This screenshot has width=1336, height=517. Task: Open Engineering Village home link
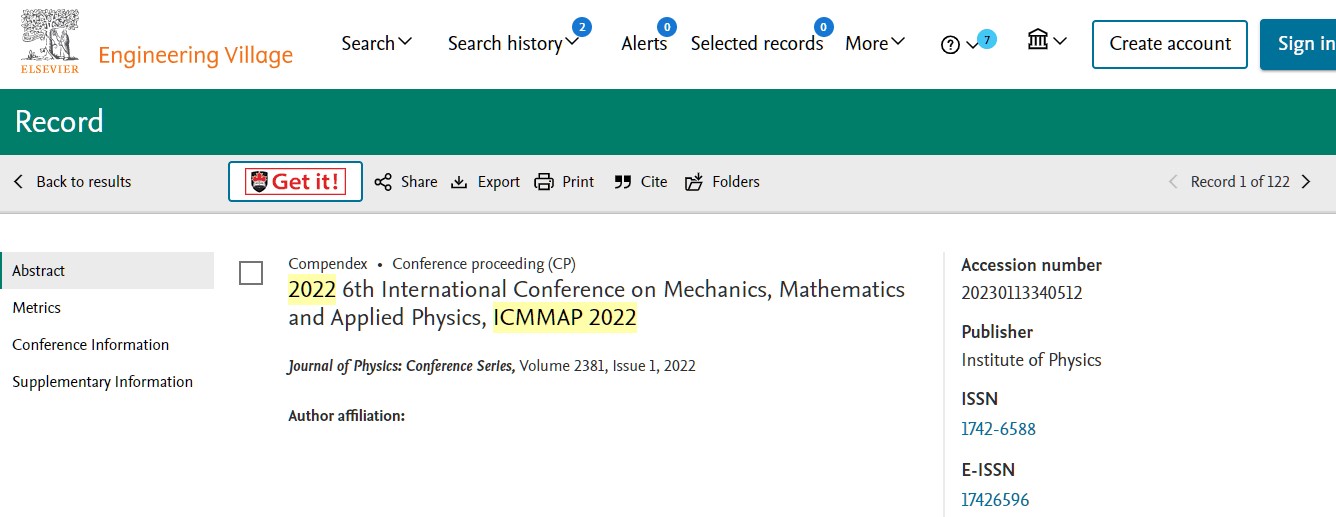coord(196,55)
